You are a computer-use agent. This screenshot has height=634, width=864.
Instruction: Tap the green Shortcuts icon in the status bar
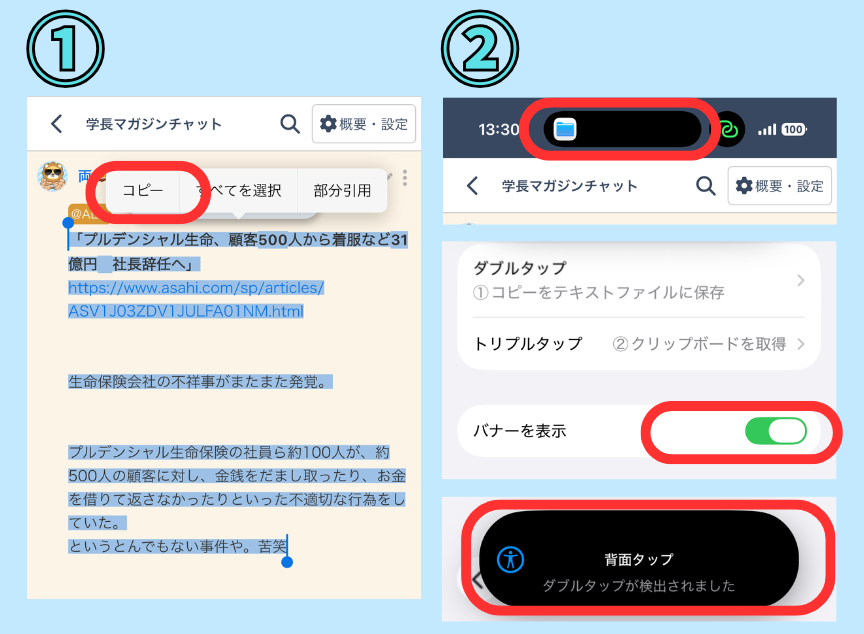pyautogui.click(x=727, y=128)
